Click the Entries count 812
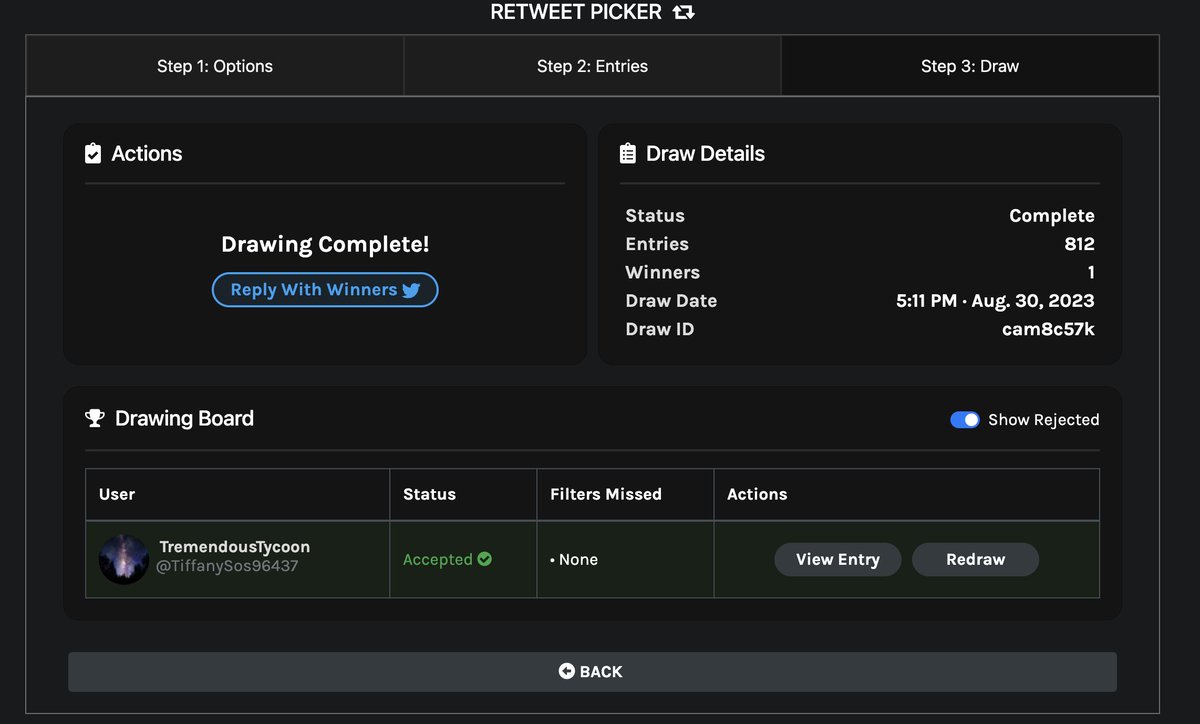The image size is (1200, 724). pos(1080,244)
